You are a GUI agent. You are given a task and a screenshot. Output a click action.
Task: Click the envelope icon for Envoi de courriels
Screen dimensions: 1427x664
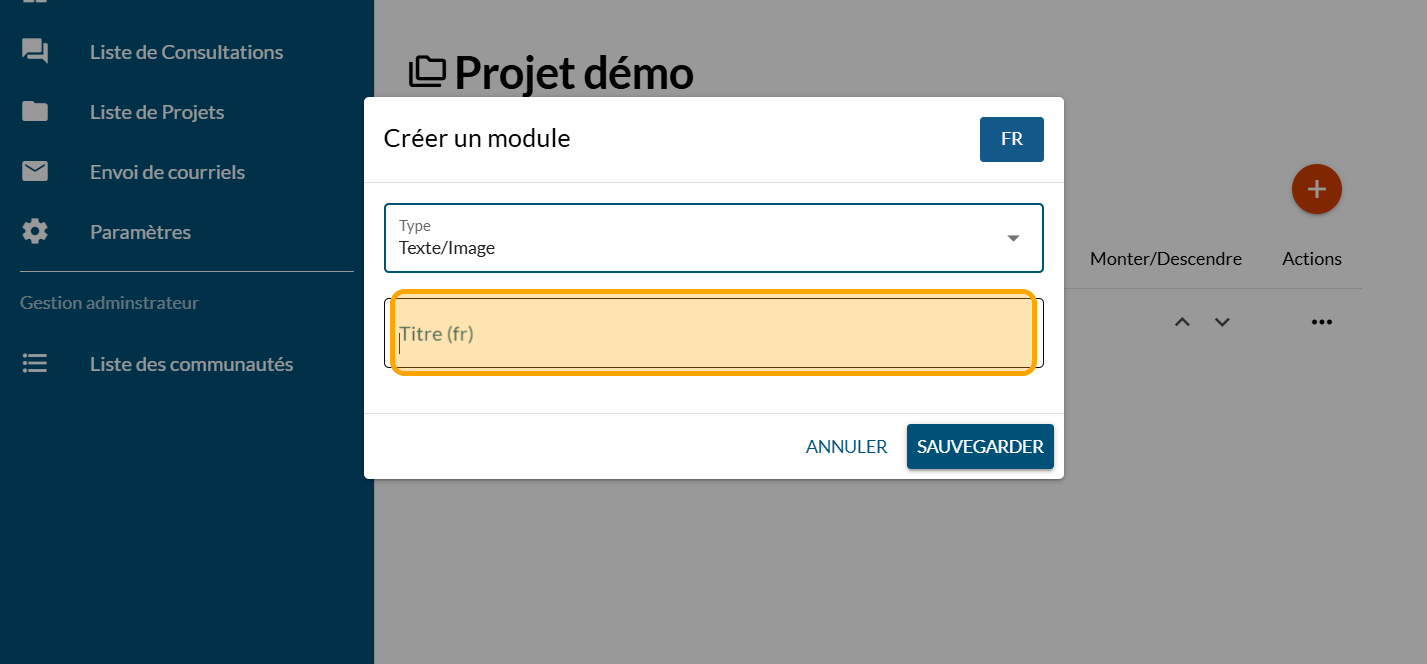click(x=35, y=172)
